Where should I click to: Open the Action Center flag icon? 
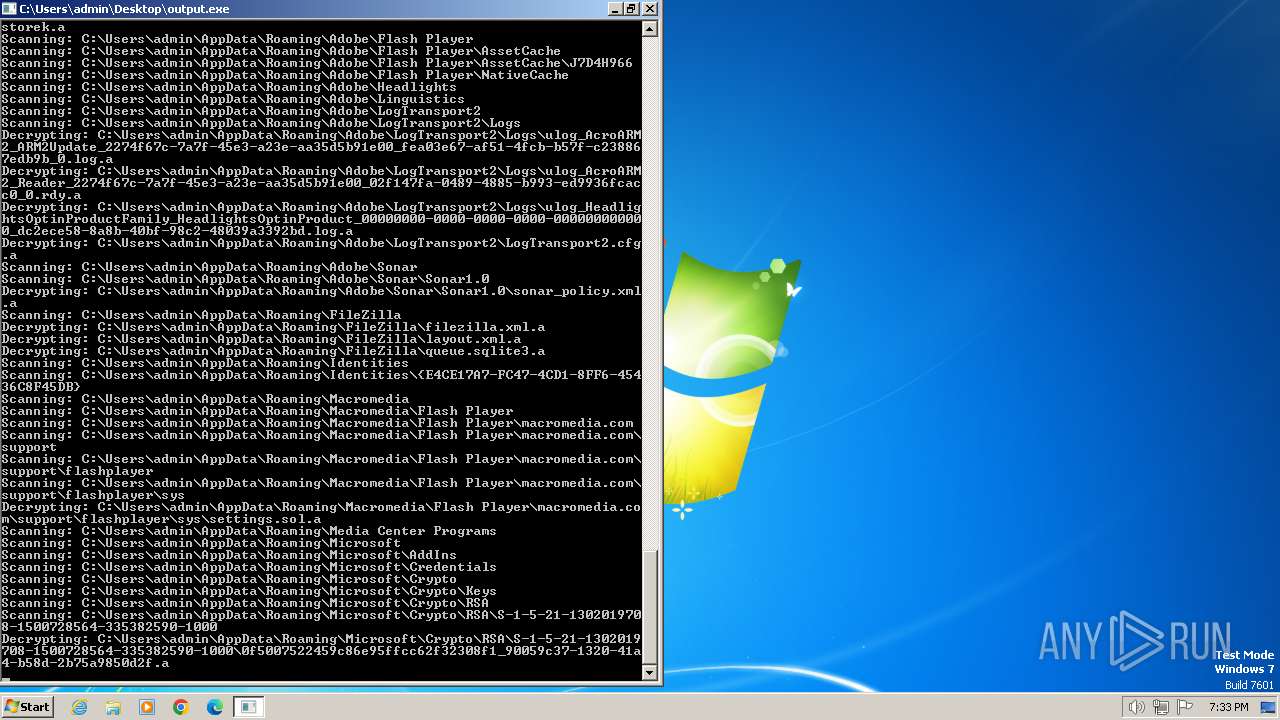[1185, 707]
